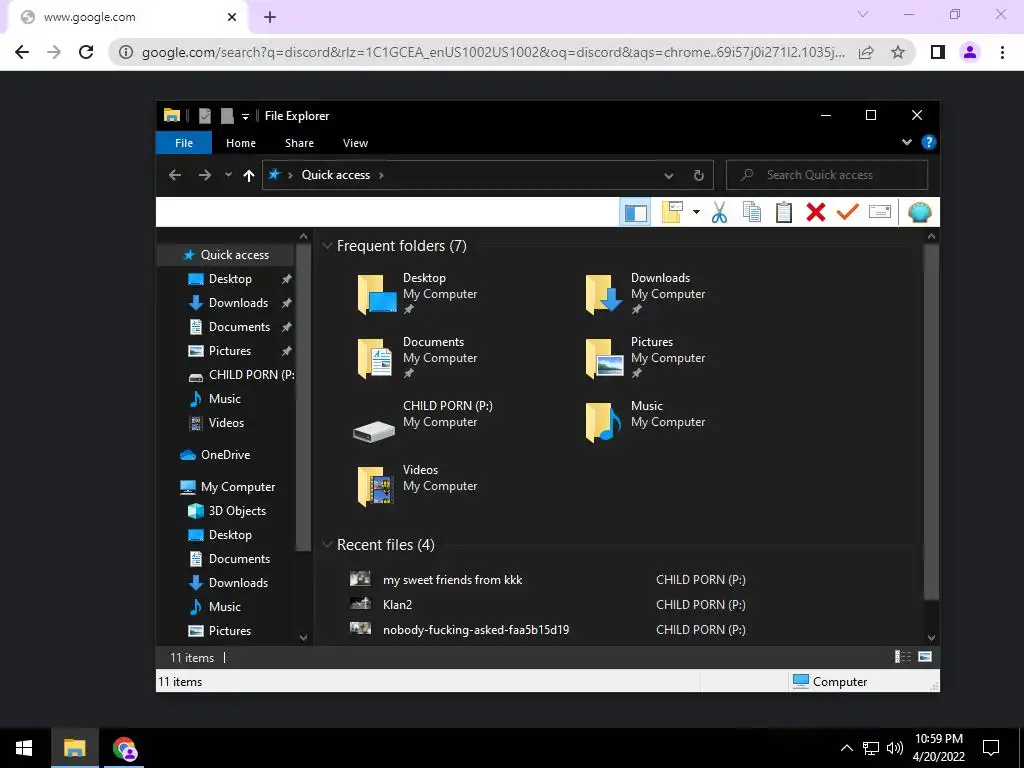Screen dimensions: 1024x768
Task: Open Chrome side panel
Action: [x=938, y=52]
